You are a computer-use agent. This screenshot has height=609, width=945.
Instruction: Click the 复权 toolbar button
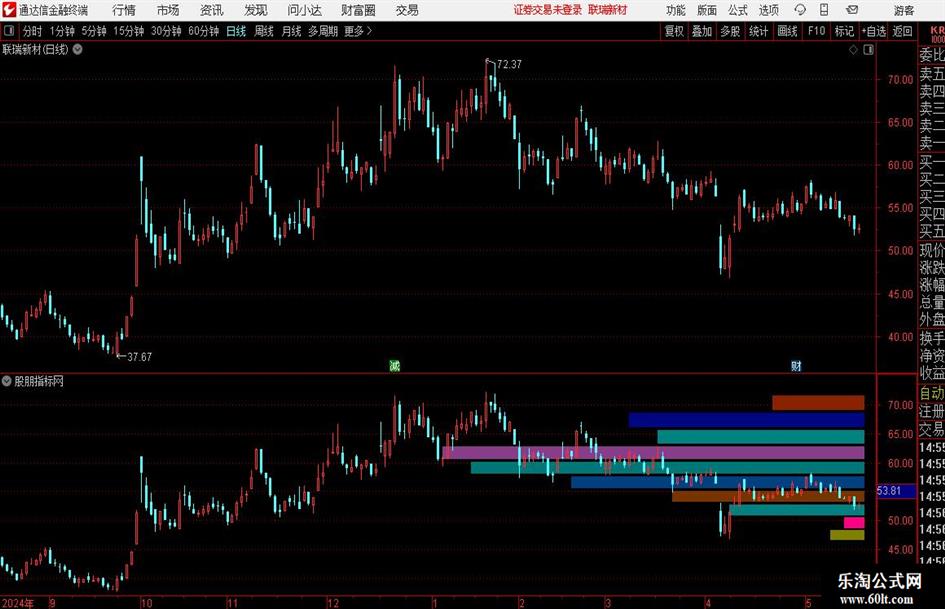click(674, 31)
